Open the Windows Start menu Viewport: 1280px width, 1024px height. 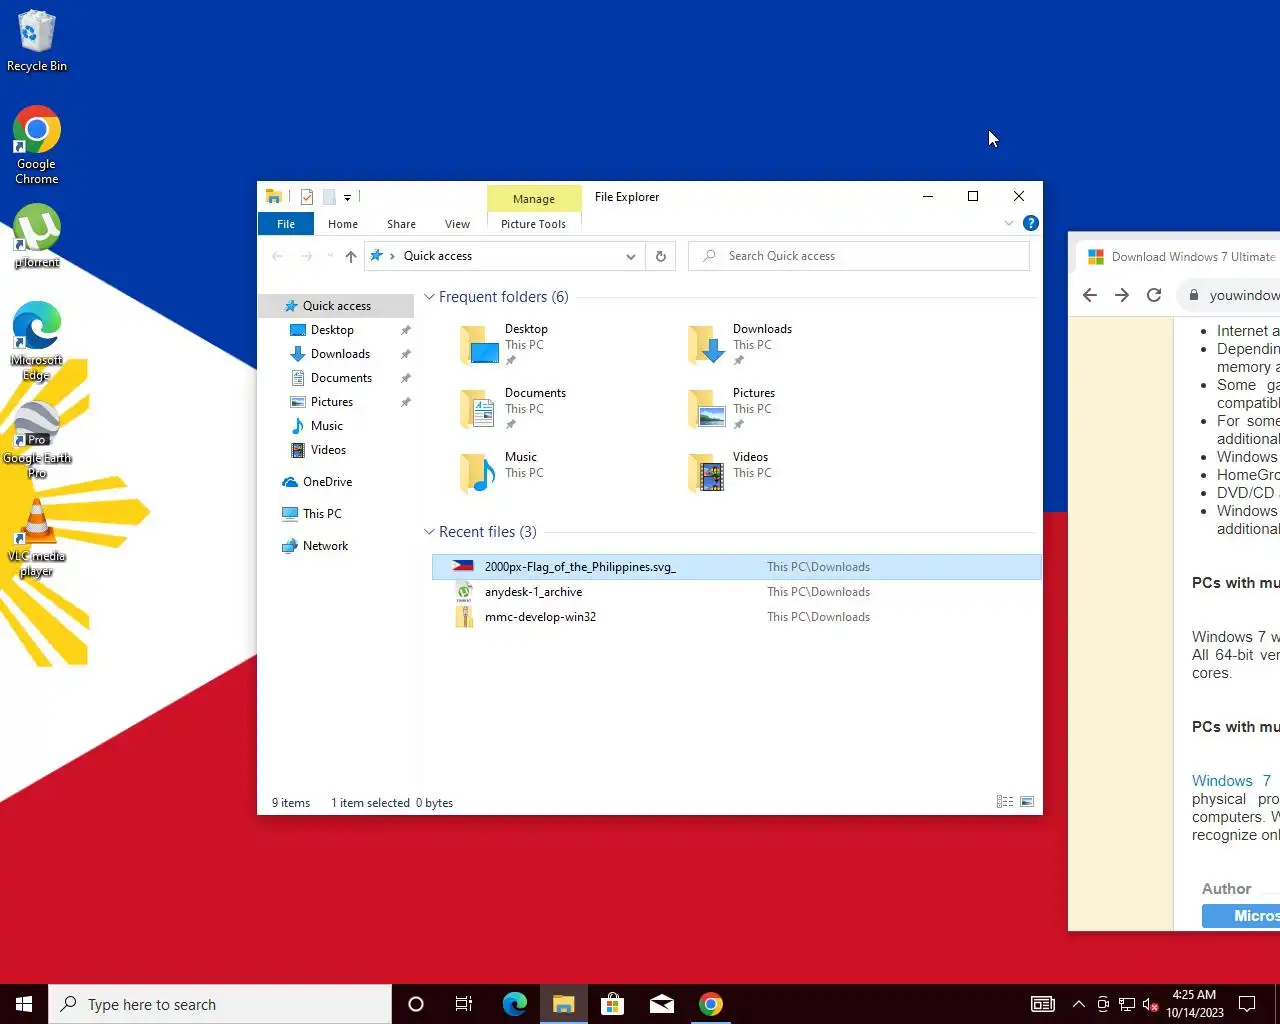click(24, 1004)
